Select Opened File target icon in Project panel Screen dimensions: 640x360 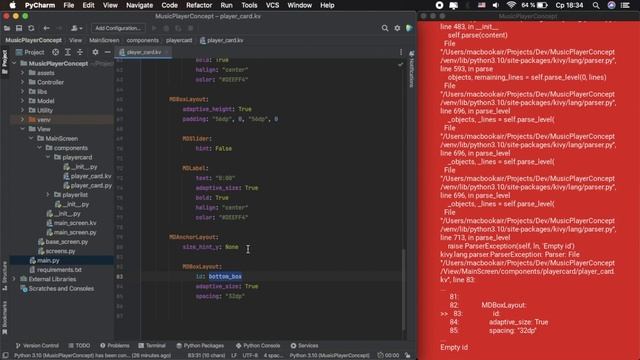56,52
